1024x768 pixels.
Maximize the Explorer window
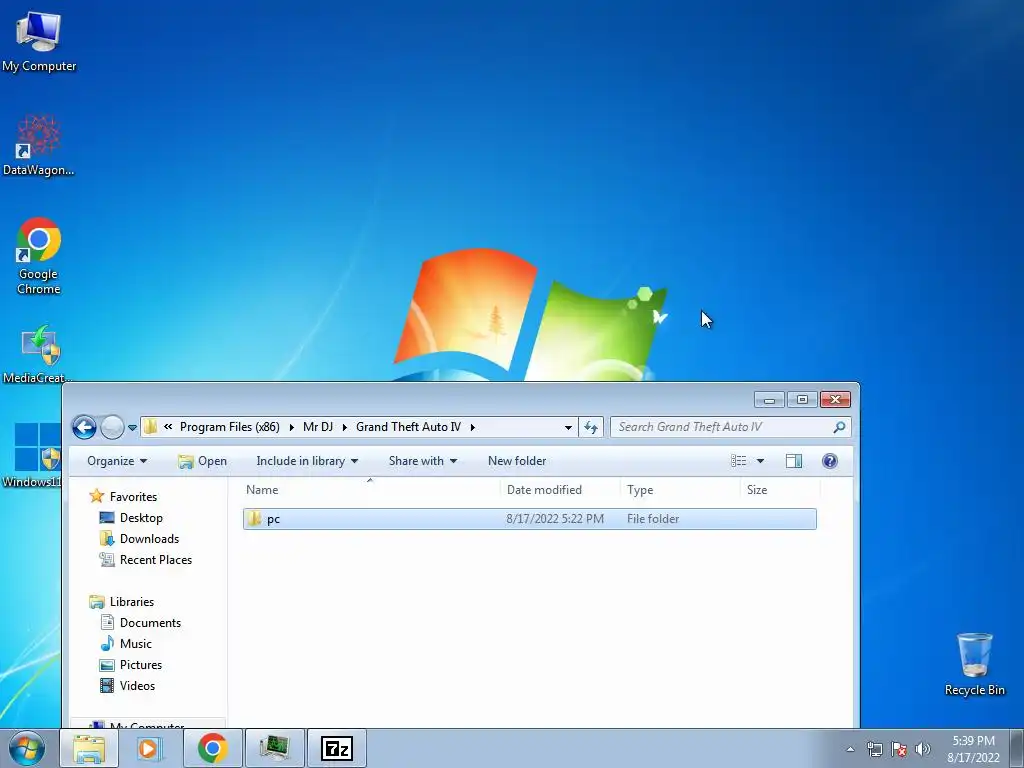click(803, 400)
